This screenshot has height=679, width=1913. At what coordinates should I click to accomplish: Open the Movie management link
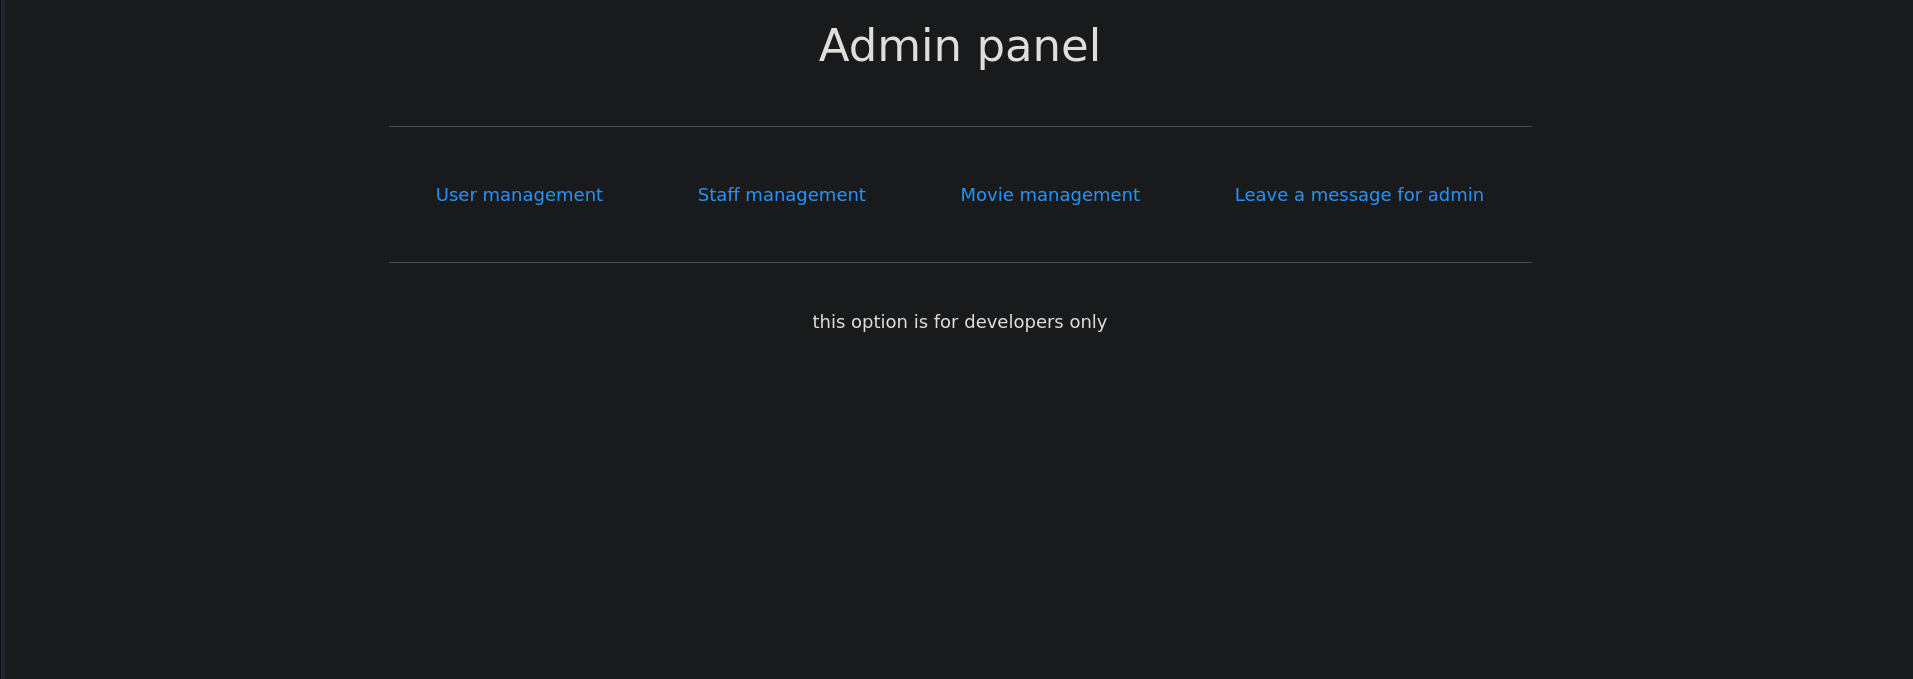[1049, 195]
